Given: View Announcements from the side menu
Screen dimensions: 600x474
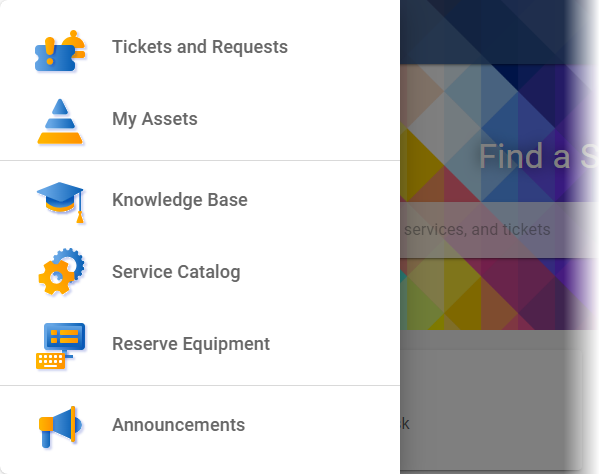Looking at the screenshot, I should (200, 425).
